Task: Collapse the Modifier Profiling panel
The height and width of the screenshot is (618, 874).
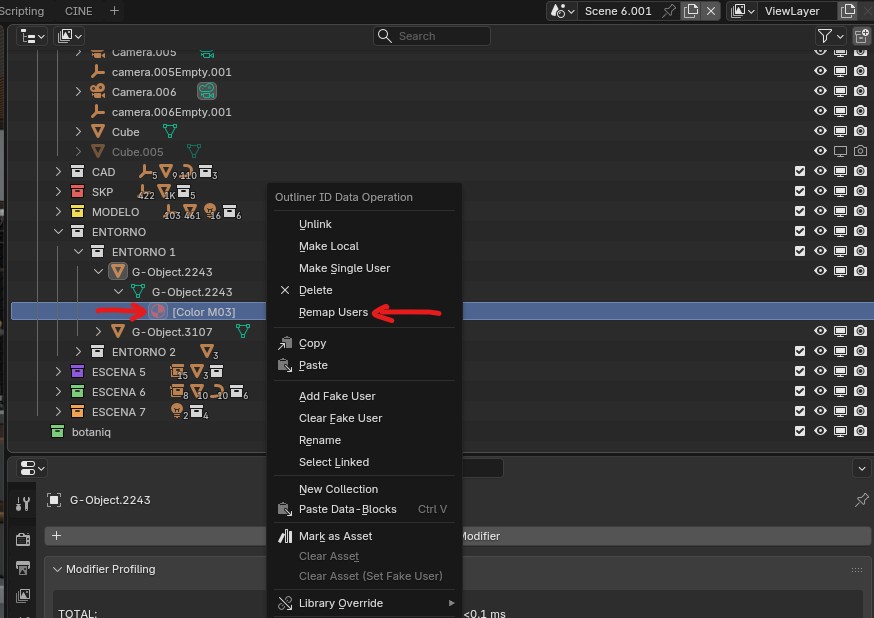Action: [57, 569]
